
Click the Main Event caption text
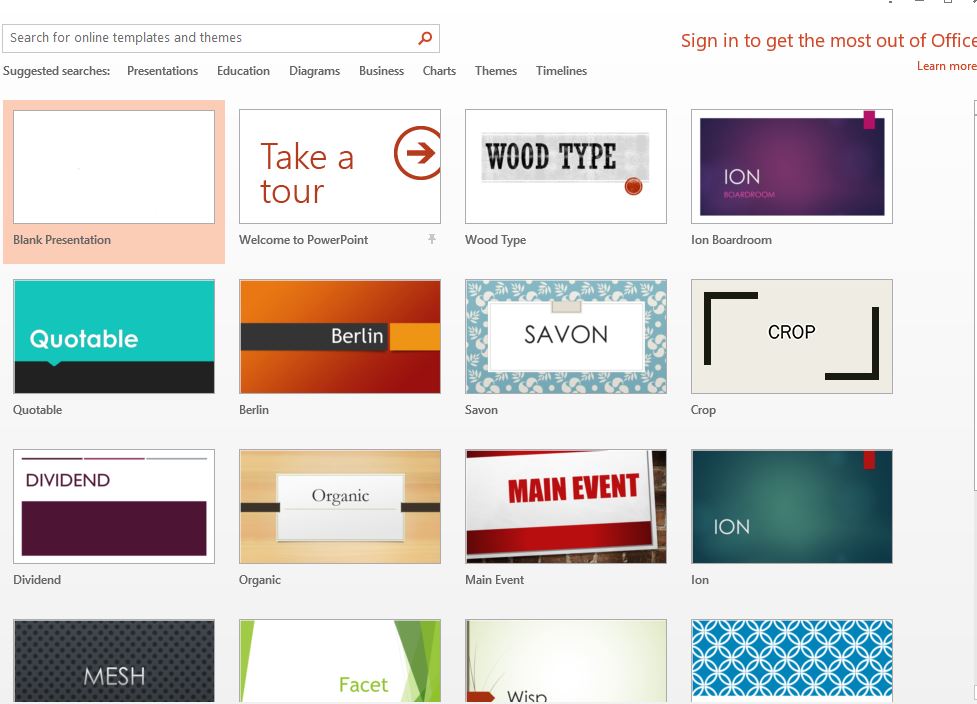coord(495,580)
